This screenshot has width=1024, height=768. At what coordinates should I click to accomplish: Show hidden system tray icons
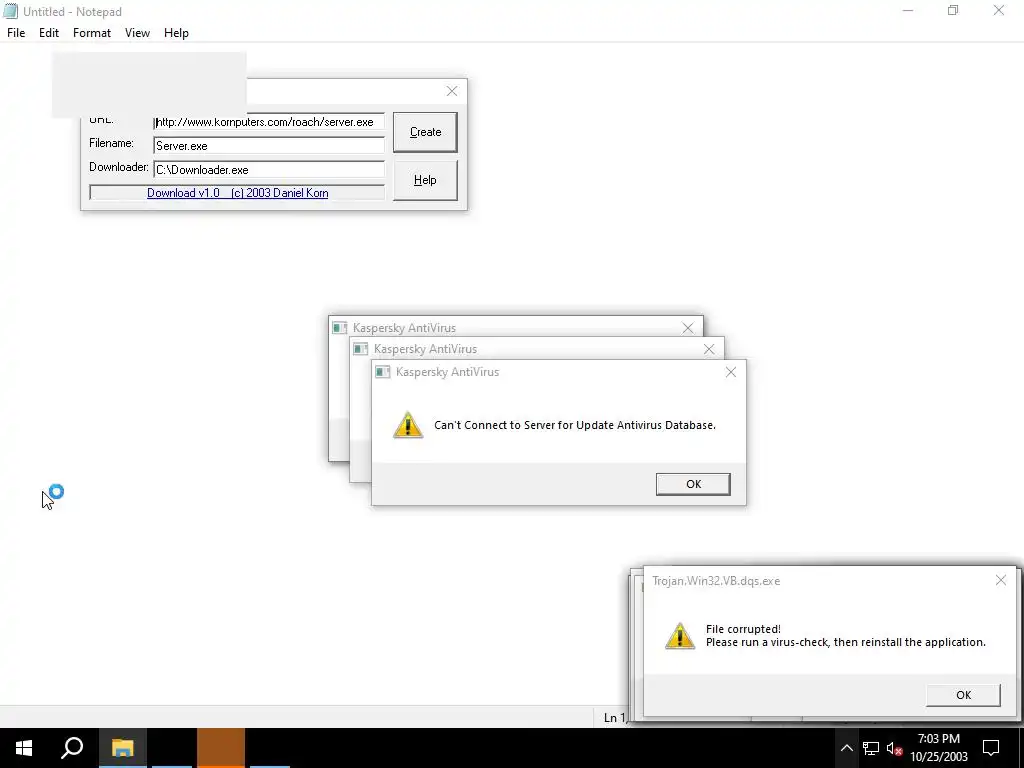click(846, 748)
